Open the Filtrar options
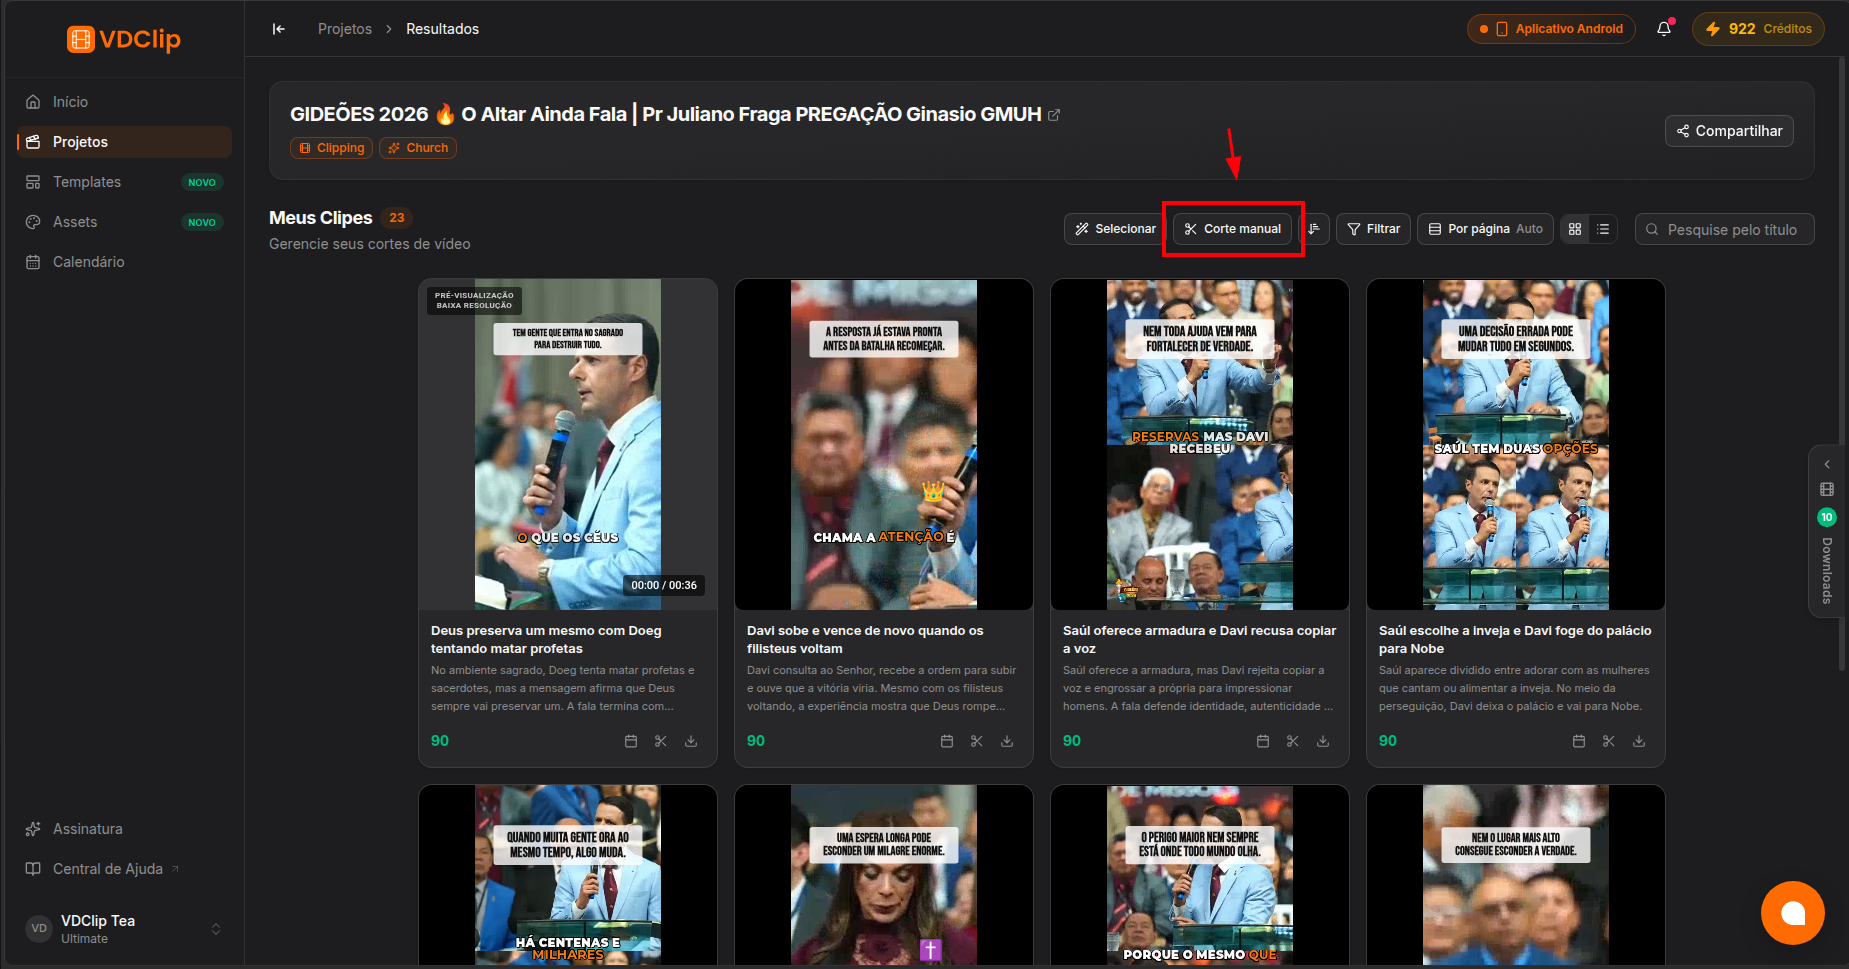Image resolution: width=1849 pixels, height=969 pixels. tap(1374, 229)
